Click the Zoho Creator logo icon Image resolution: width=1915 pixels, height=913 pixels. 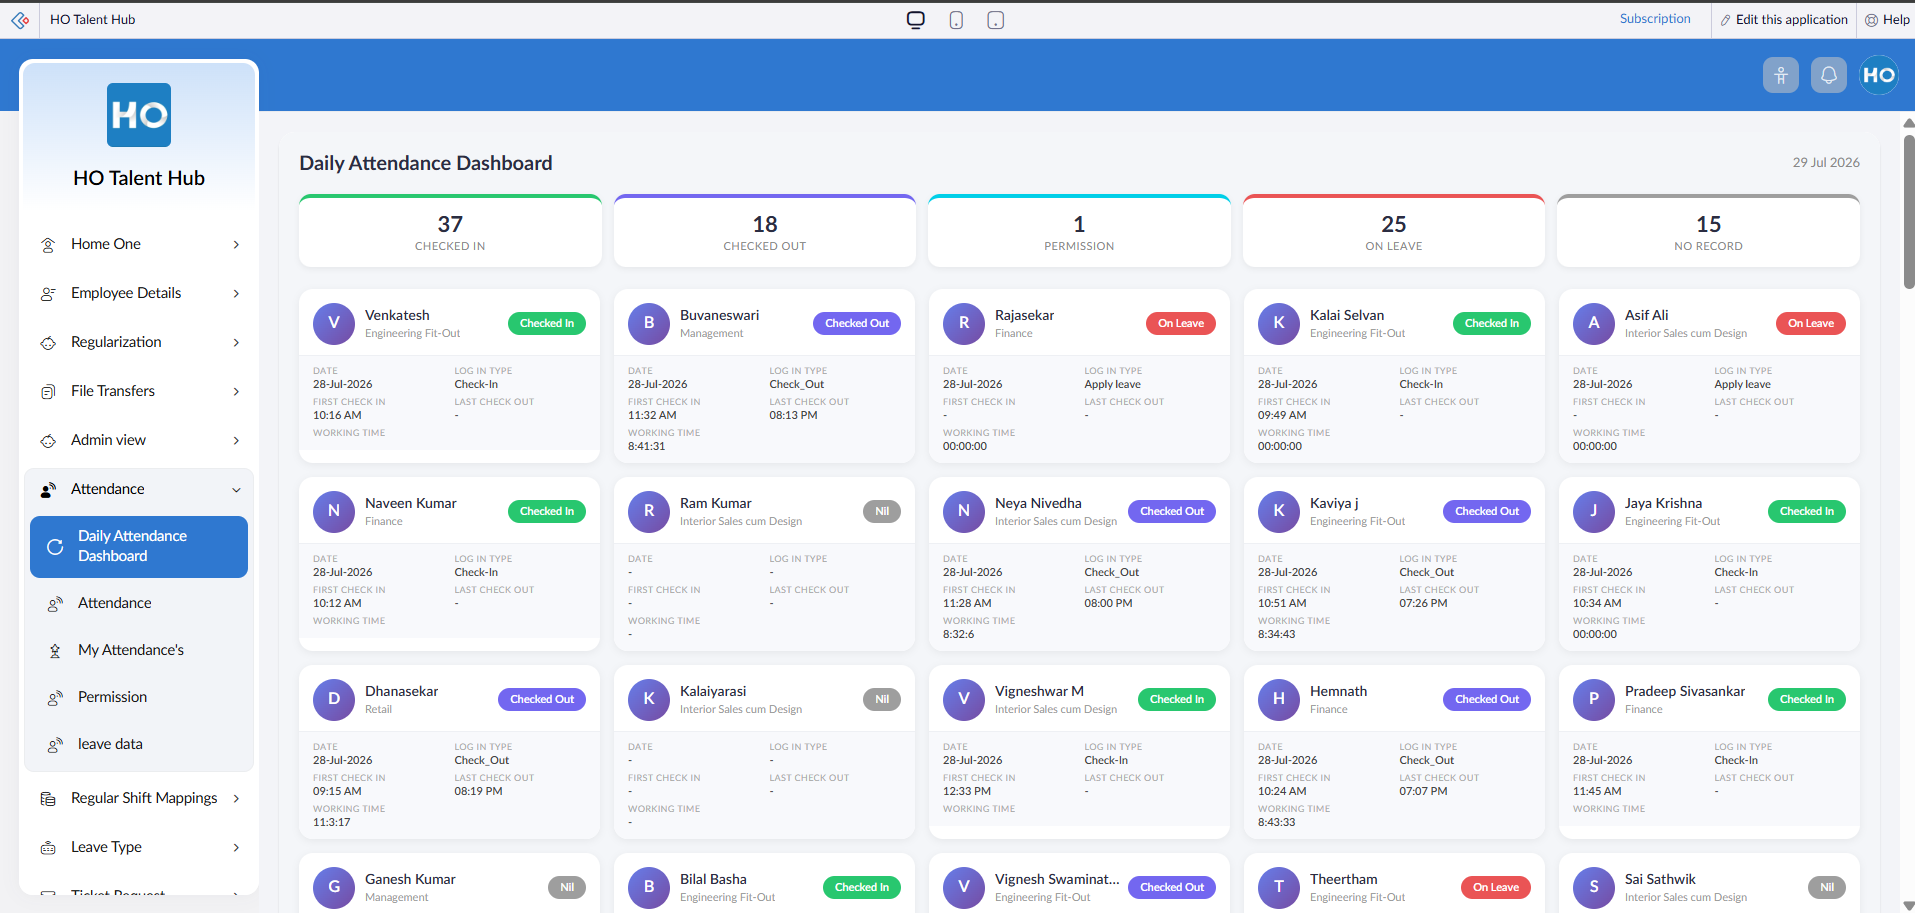pyautogui.click(x=20, y=20)
